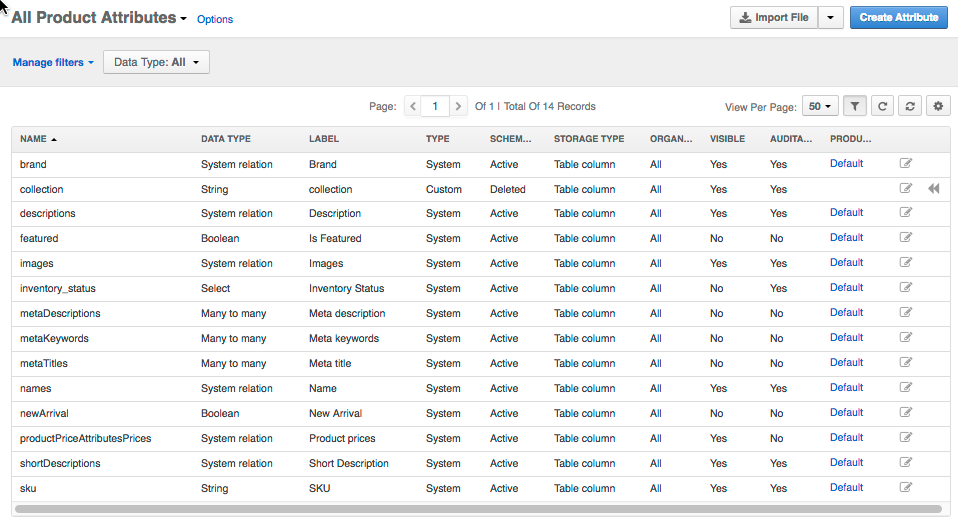Click the Product prices label cell
This screenshot has height=522, width=958.
click(x=342, y=438)
